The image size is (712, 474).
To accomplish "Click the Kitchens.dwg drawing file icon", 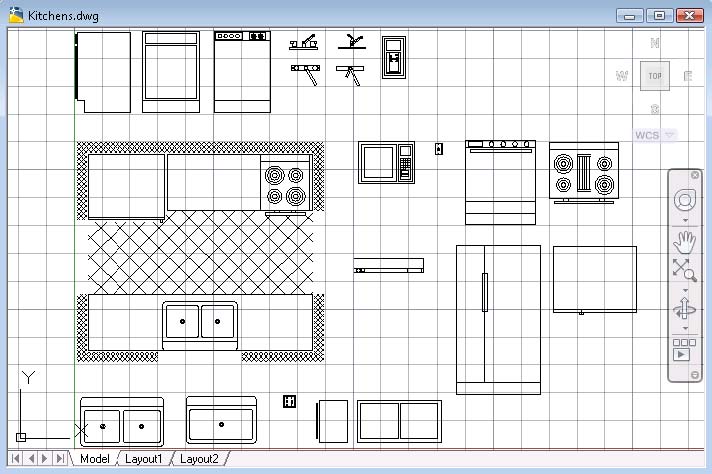I will point(16,15).
